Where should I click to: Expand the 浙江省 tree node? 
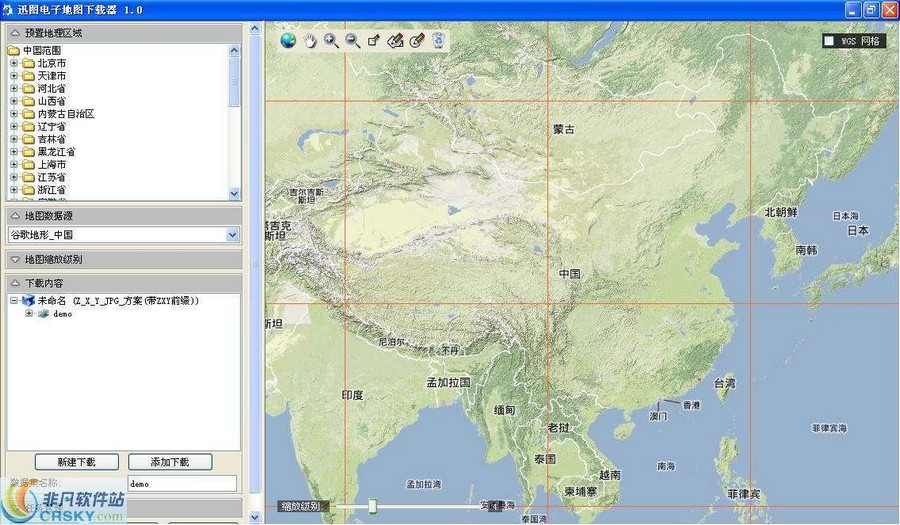pos(14,190)
